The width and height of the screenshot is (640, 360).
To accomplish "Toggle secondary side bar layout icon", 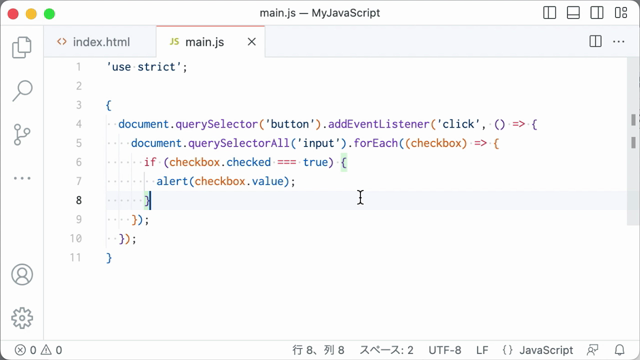I will (x=597, y=13).
